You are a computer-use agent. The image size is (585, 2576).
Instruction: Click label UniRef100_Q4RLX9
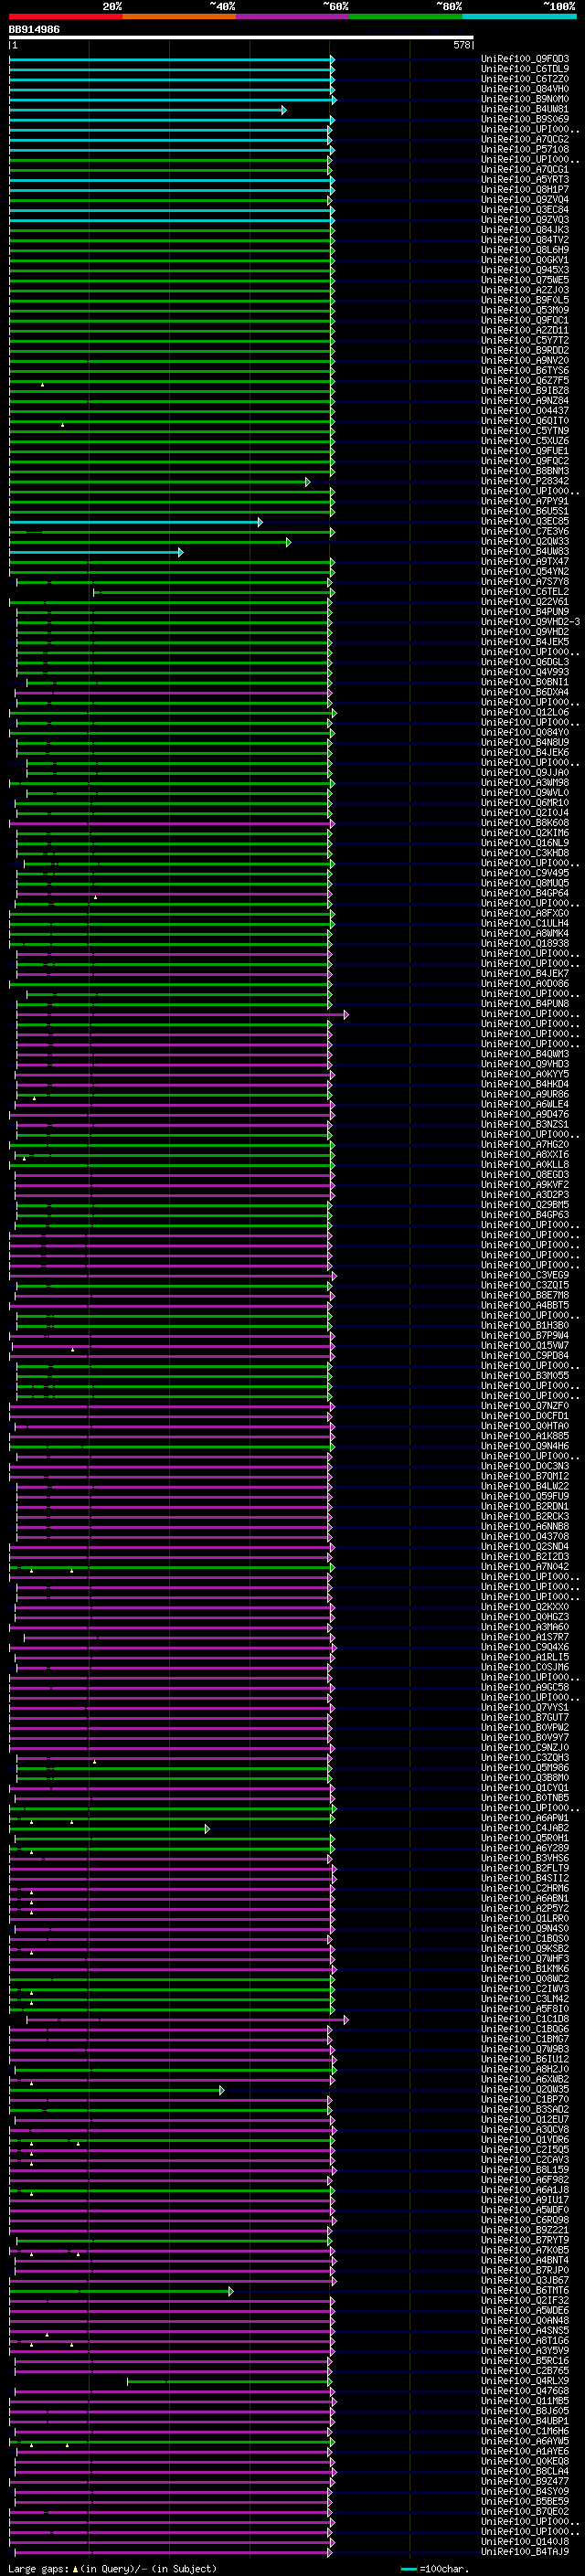[525, 2380]
